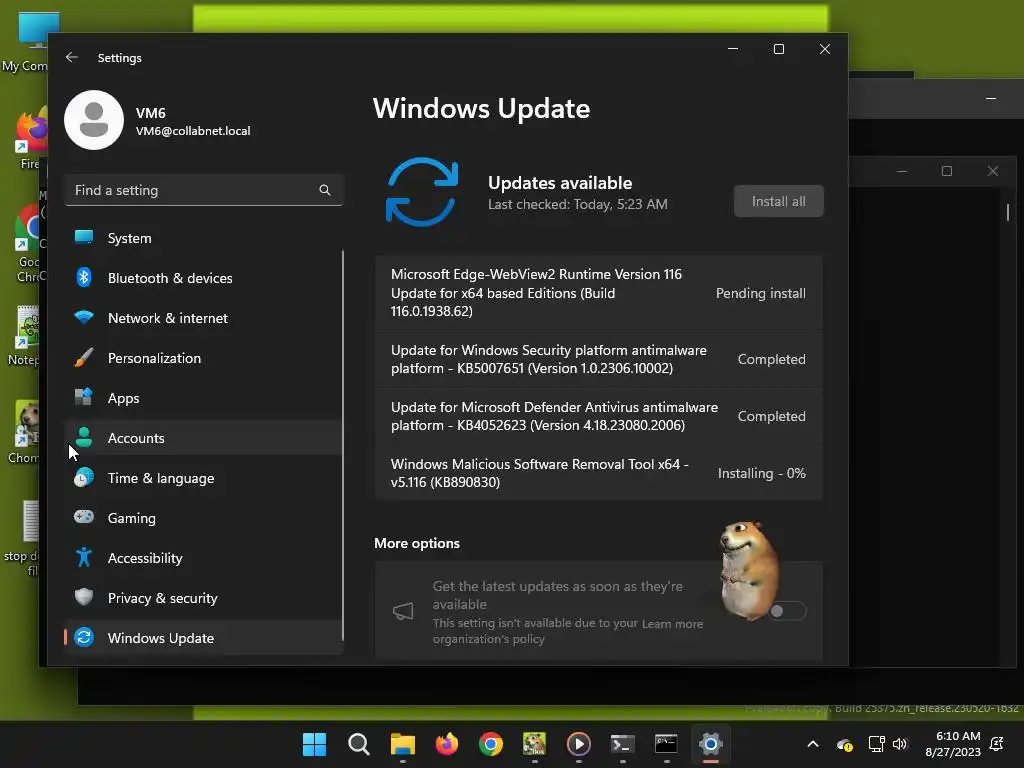Select Accounts in the sidebar
This screenshot has height=768, width=1024.
point(204,438)
